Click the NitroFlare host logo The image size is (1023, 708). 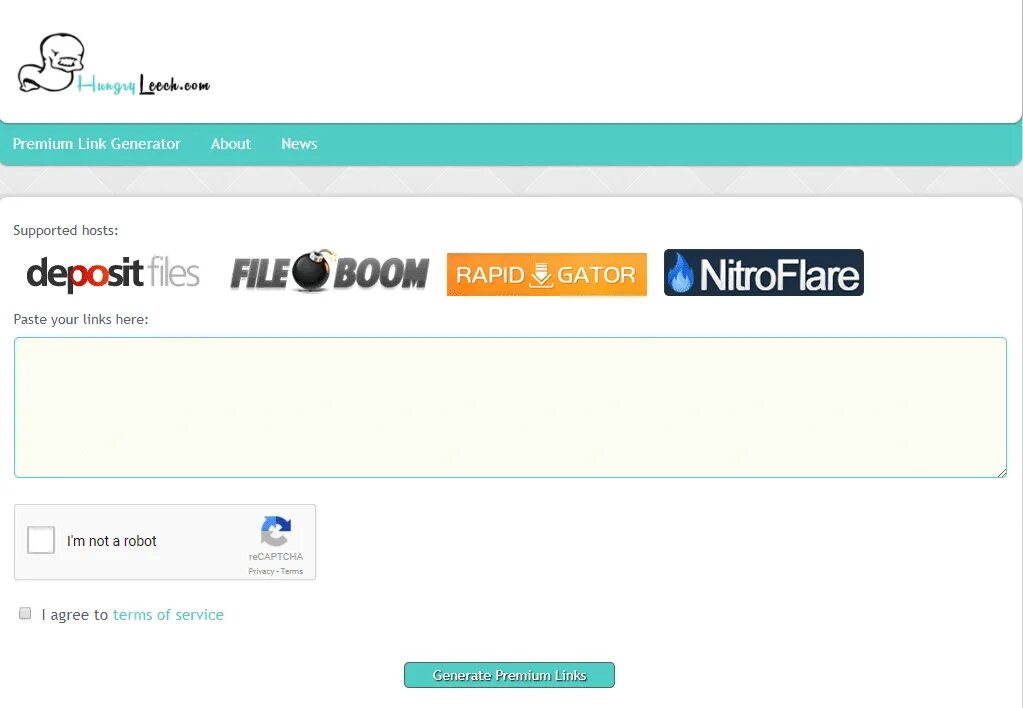coord(763,272)
